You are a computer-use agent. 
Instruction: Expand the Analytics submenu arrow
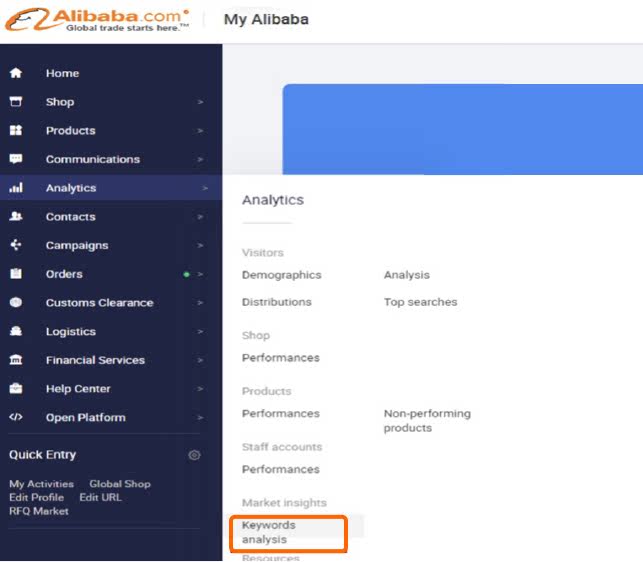(205, 188)
